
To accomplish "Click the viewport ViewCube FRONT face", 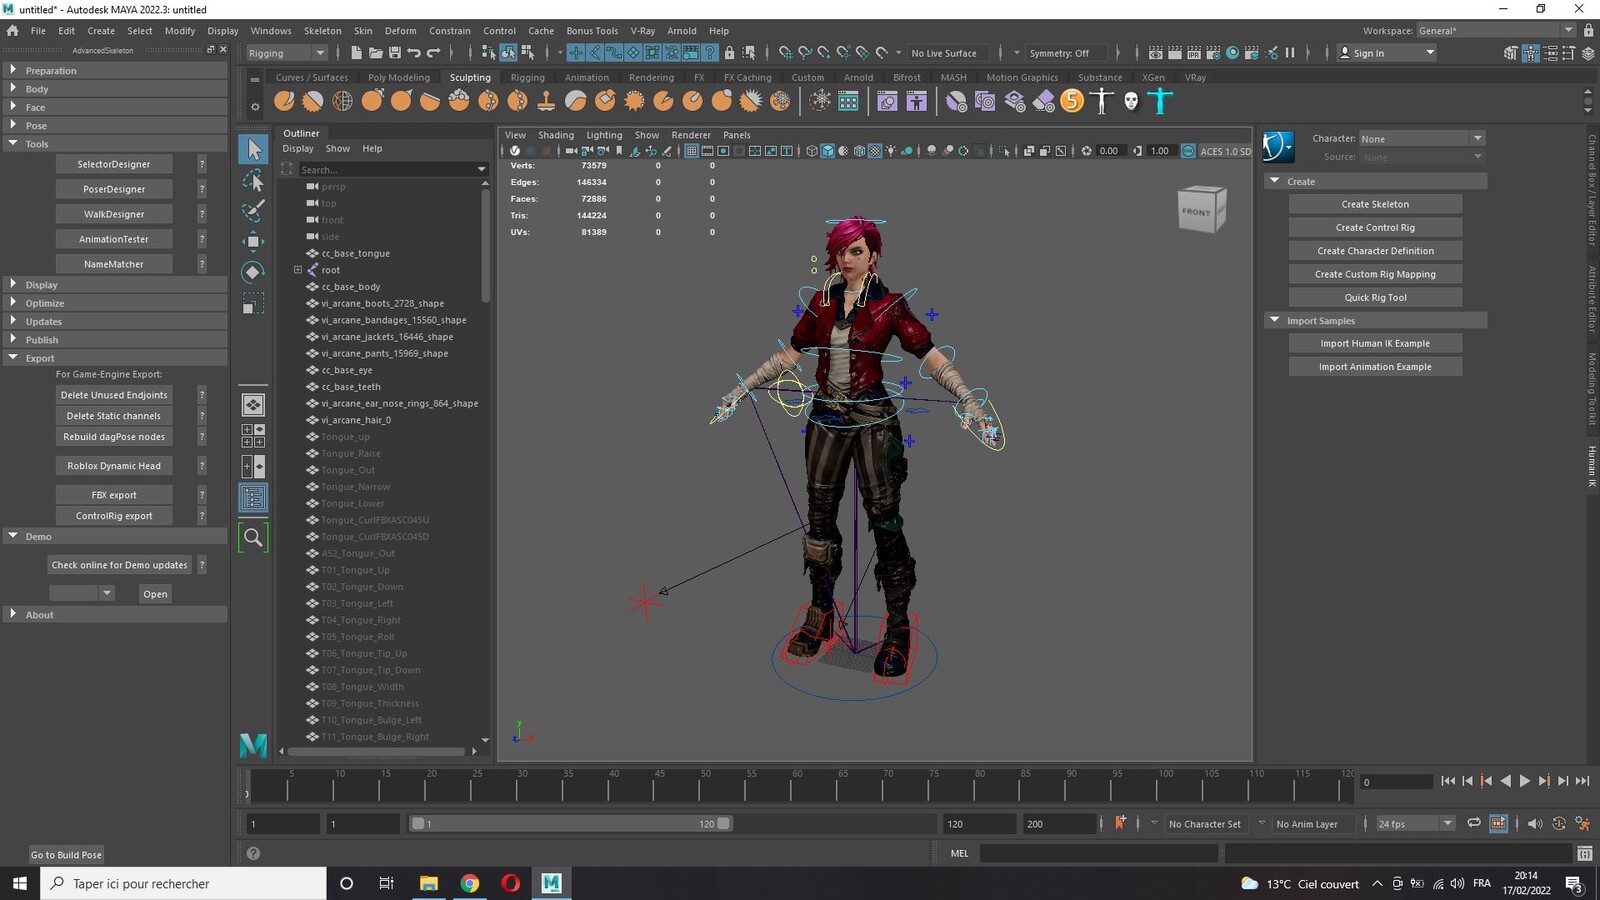I will click(x=1196, y=212).
